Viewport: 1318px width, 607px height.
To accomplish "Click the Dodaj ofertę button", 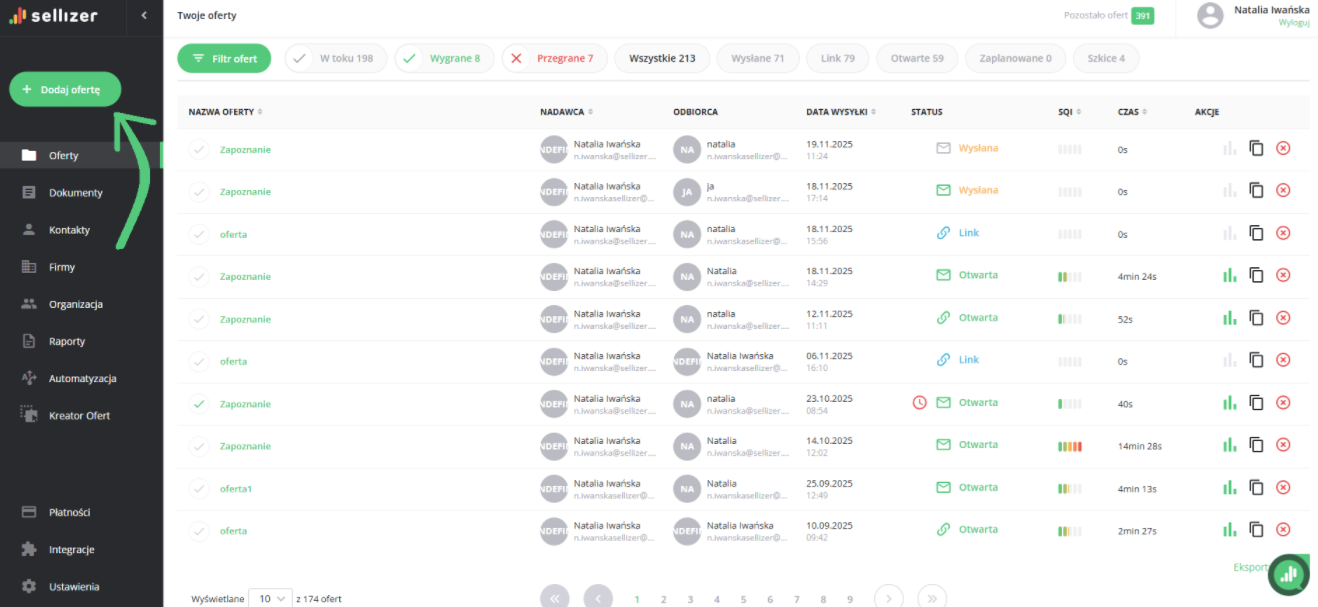I will click(65, 89).
